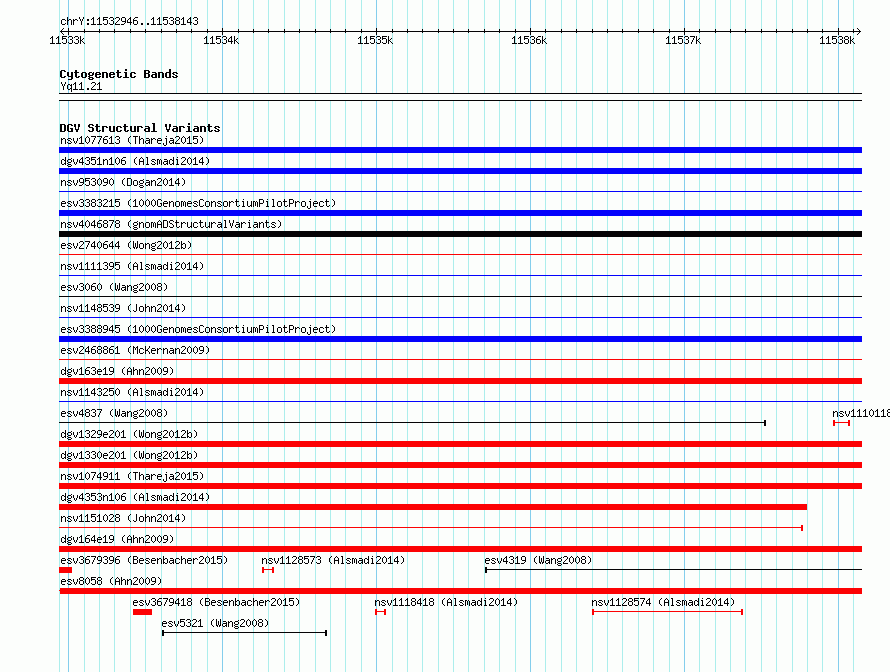The image size is (890, 672).
Task: Click the partially shown nsv1110118 label
Action: (x=860, y=413)
